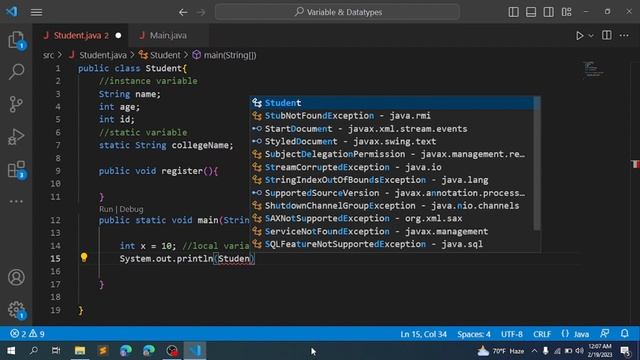
Task: Change encoding via UTF-8 status
Action: coord(512,334)
